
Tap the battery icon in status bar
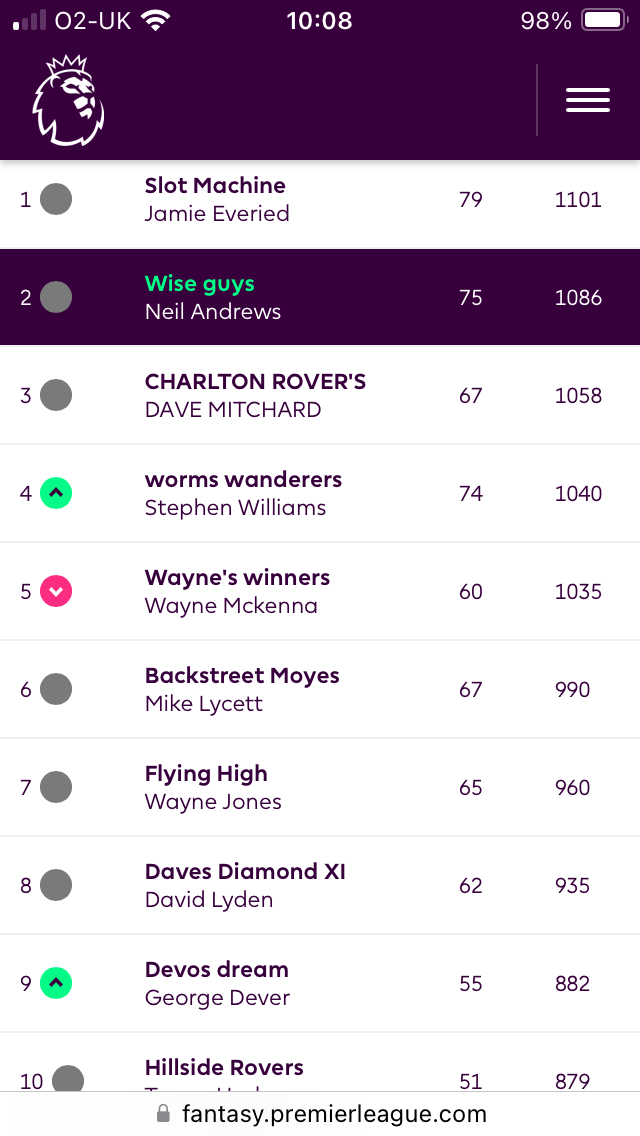[604, 20]
